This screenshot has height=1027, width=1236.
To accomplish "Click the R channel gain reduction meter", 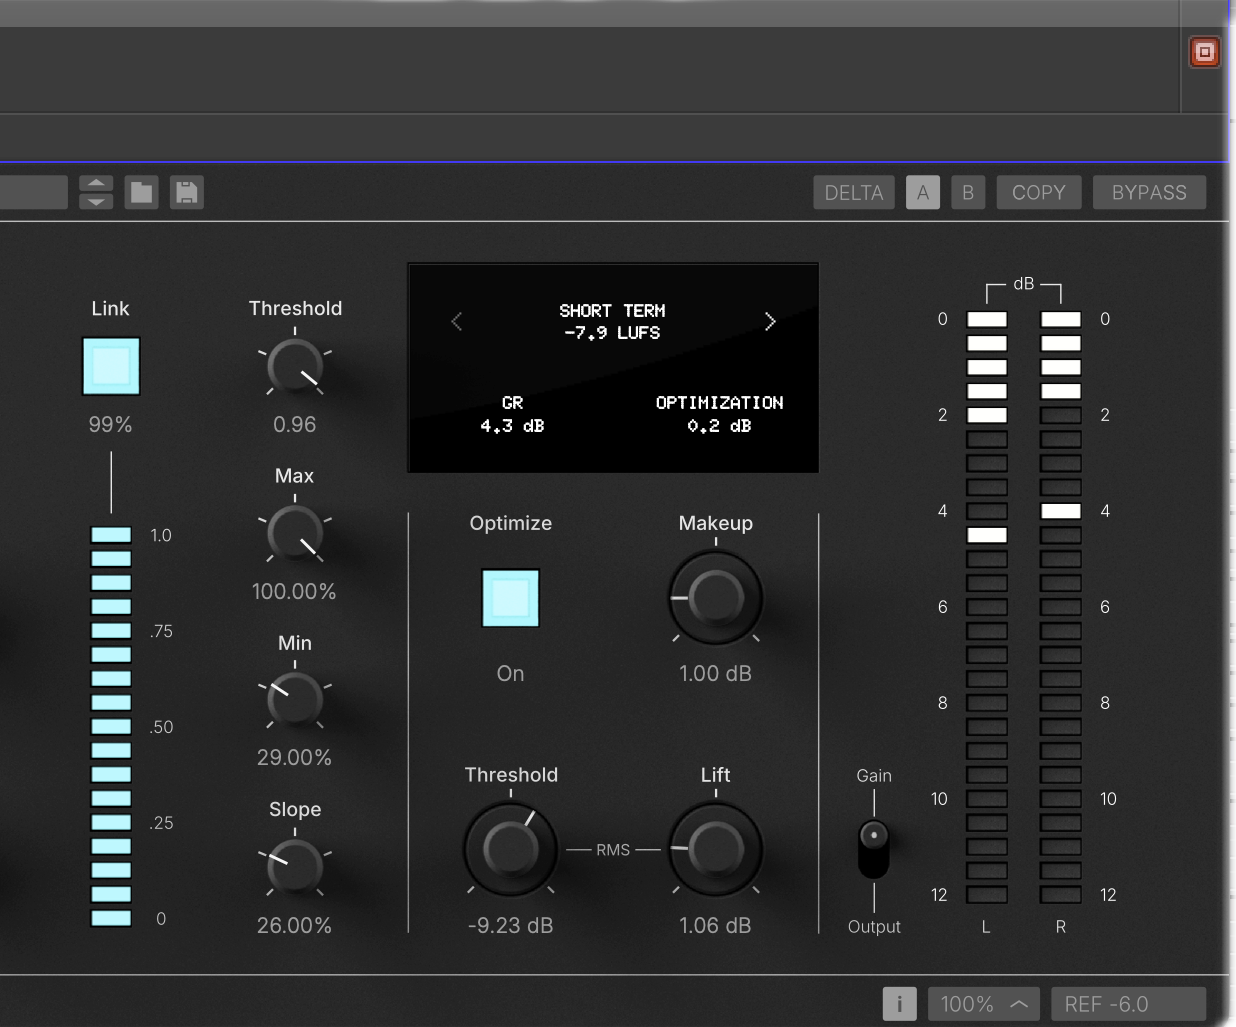I will tap(1061, 607).
